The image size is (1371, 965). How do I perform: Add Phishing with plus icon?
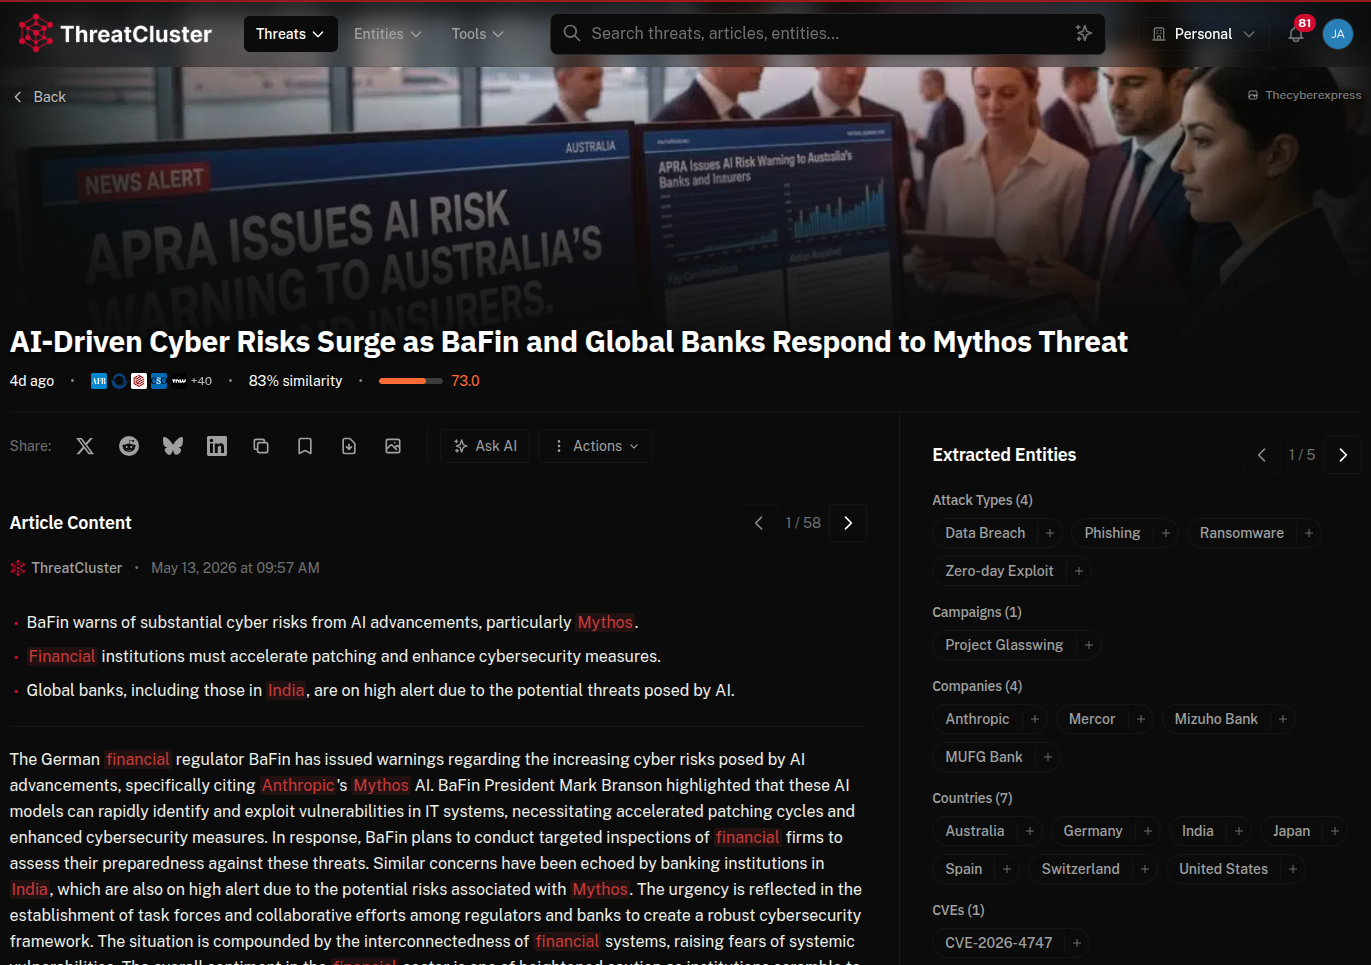tap(1166, 533)
